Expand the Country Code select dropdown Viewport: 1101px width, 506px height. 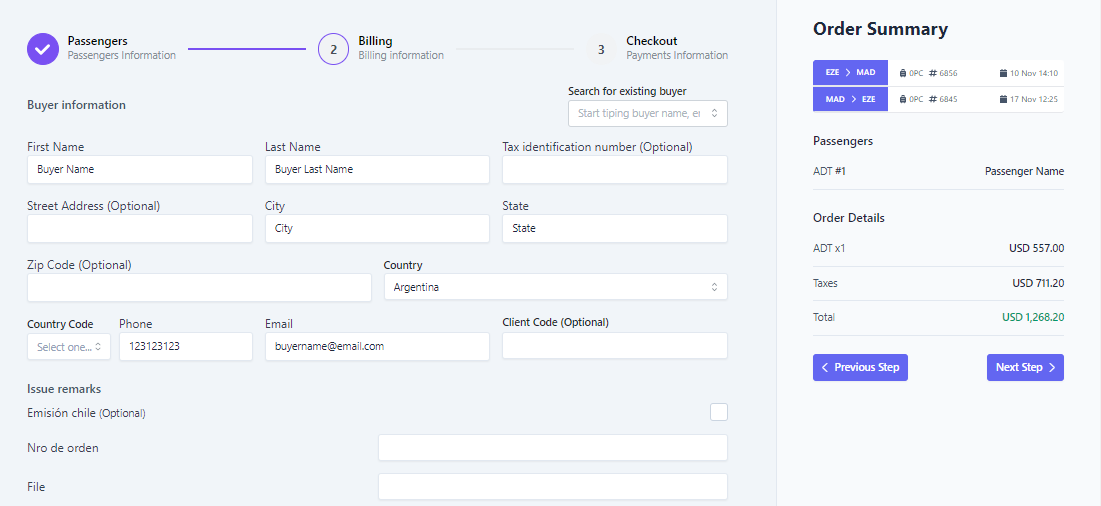(68, 347)
